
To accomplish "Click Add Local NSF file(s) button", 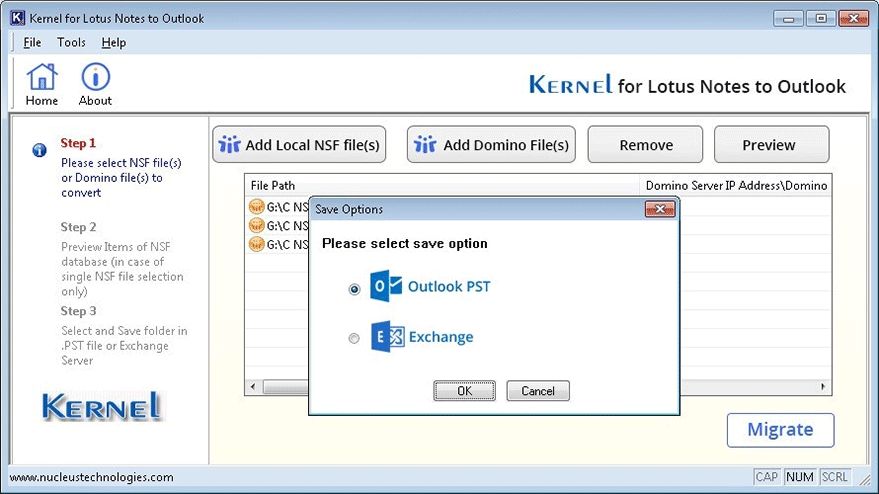I will click(x=299, y=145).
